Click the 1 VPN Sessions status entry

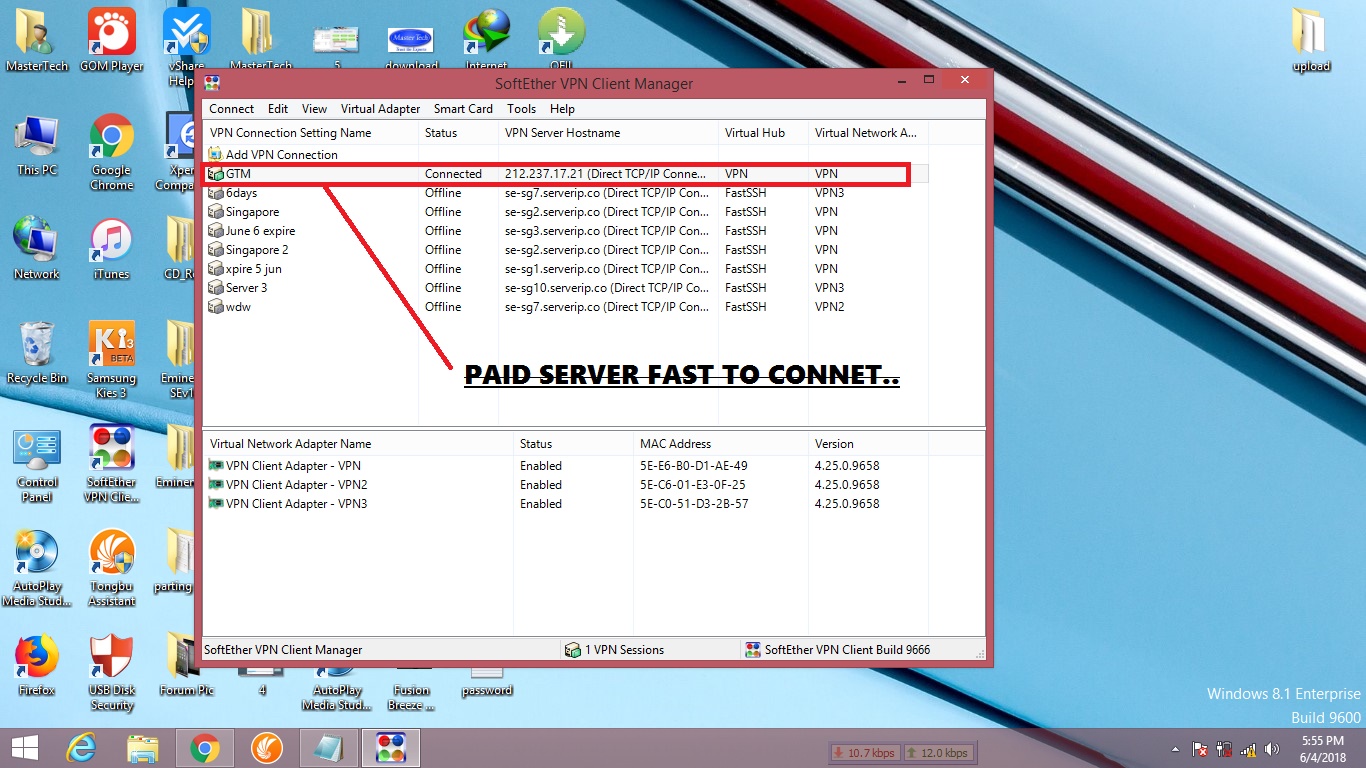pos(614,650)
